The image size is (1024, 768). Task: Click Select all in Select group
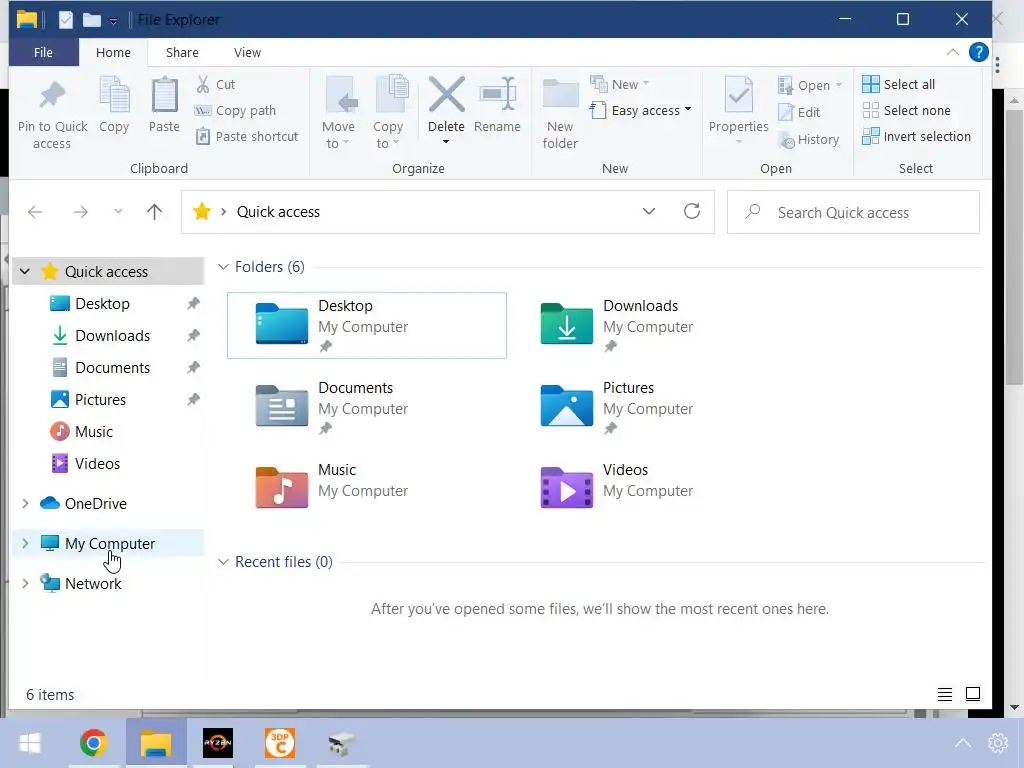click(899, 84)
